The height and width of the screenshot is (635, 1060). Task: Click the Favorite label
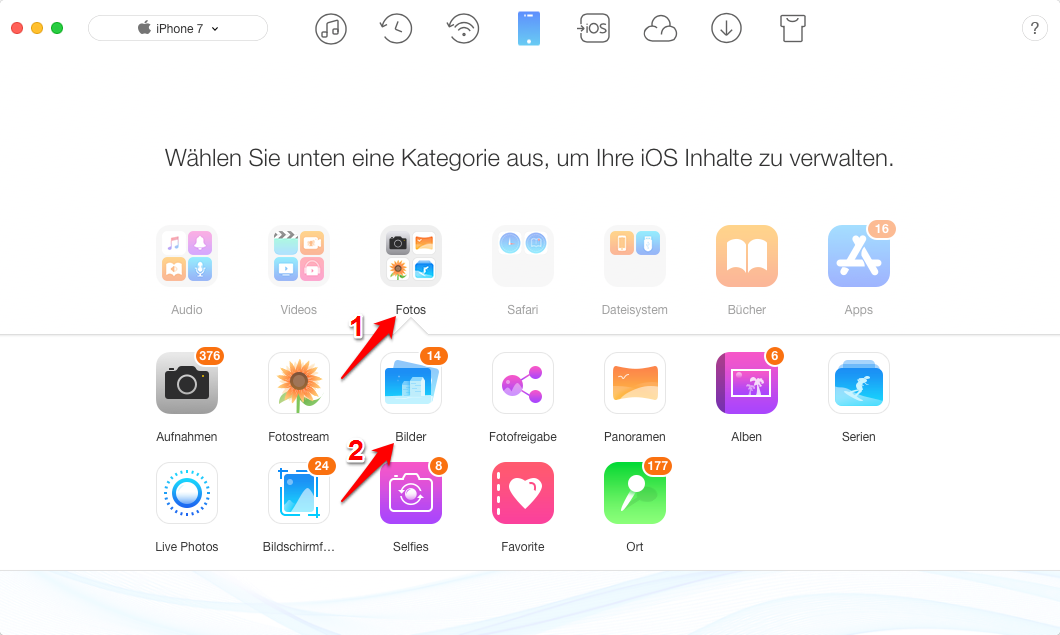523,546
